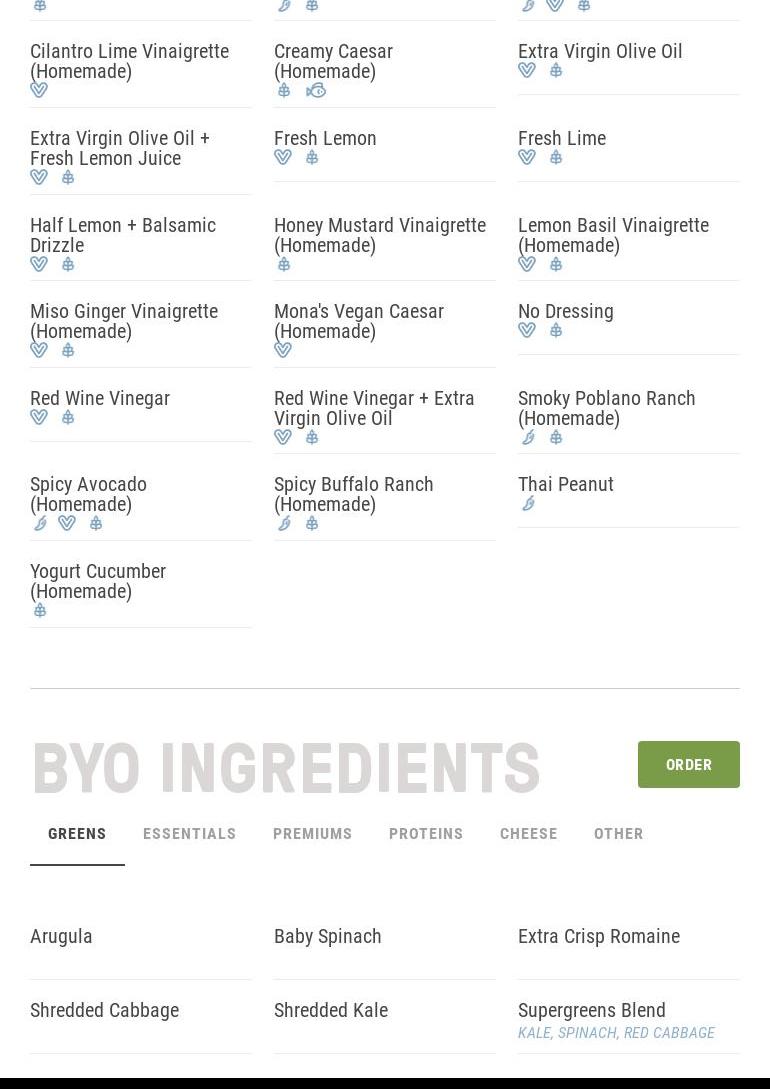This screenshot has height=1089, width=770.
Task: Click the fish allergen icon under Creamy Caesar
Action: click(316, 90)
